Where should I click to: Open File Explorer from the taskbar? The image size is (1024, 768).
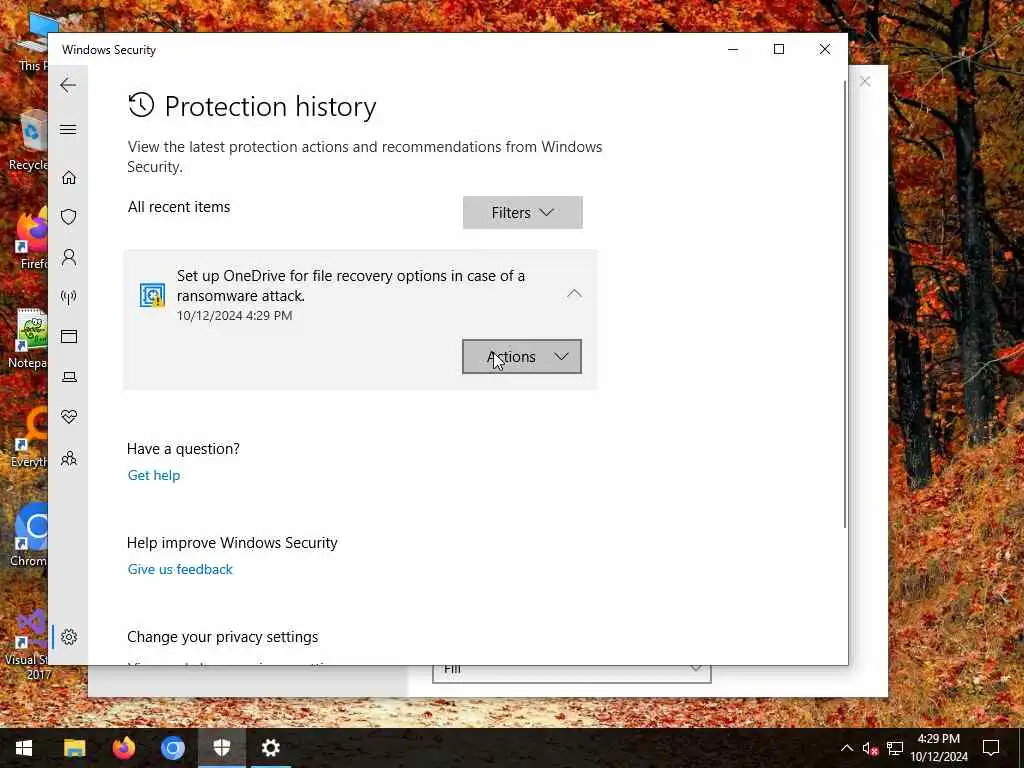click(74, 748)
